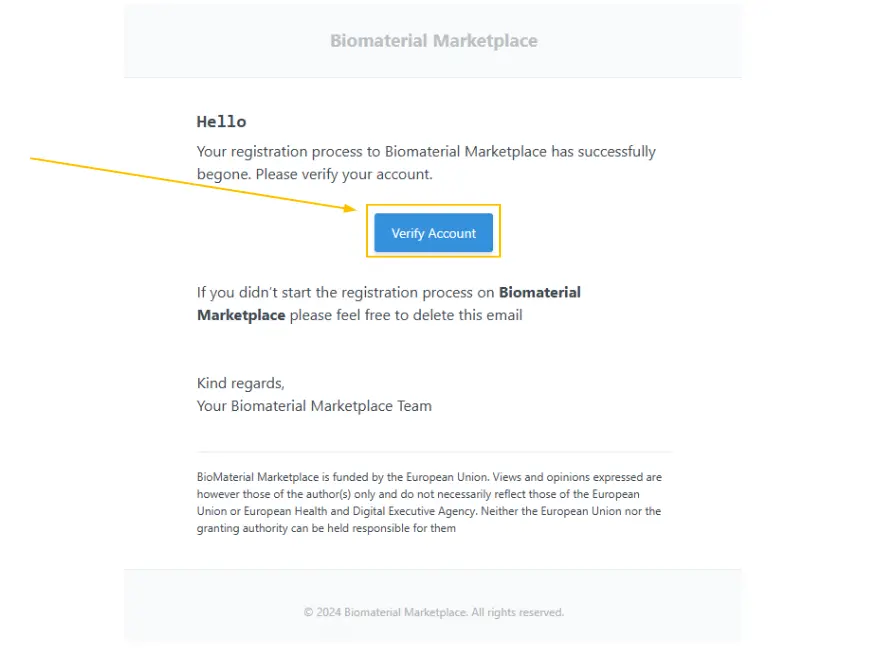Click 'European Health and Digital Executive Agency' text

(360, 511)
